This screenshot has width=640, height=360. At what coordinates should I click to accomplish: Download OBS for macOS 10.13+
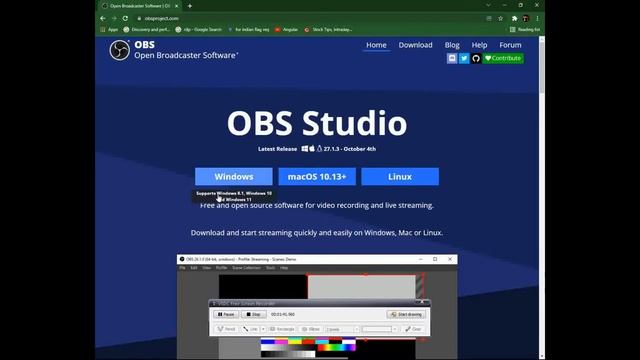317,177
